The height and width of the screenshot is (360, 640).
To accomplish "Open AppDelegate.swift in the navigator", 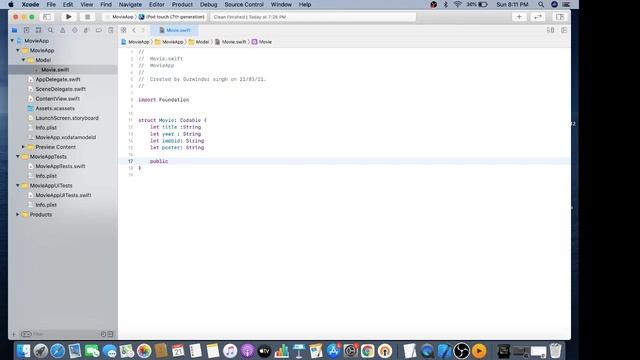I will point(58,80).
